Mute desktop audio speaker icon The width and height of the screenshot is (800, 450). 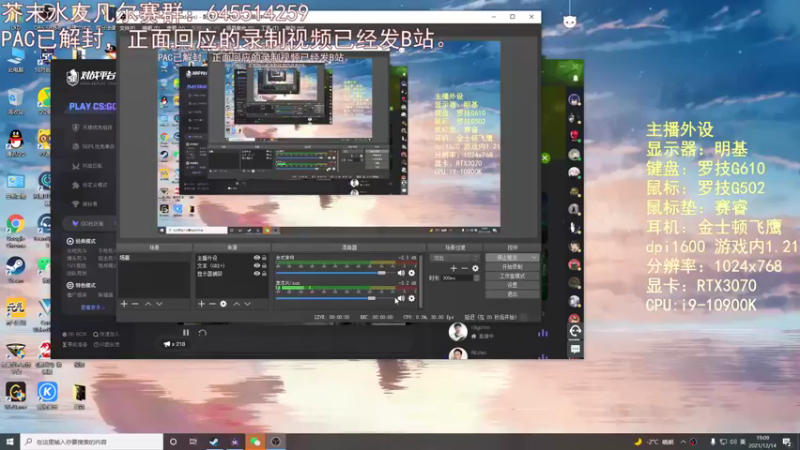click(x=401, y=273)
